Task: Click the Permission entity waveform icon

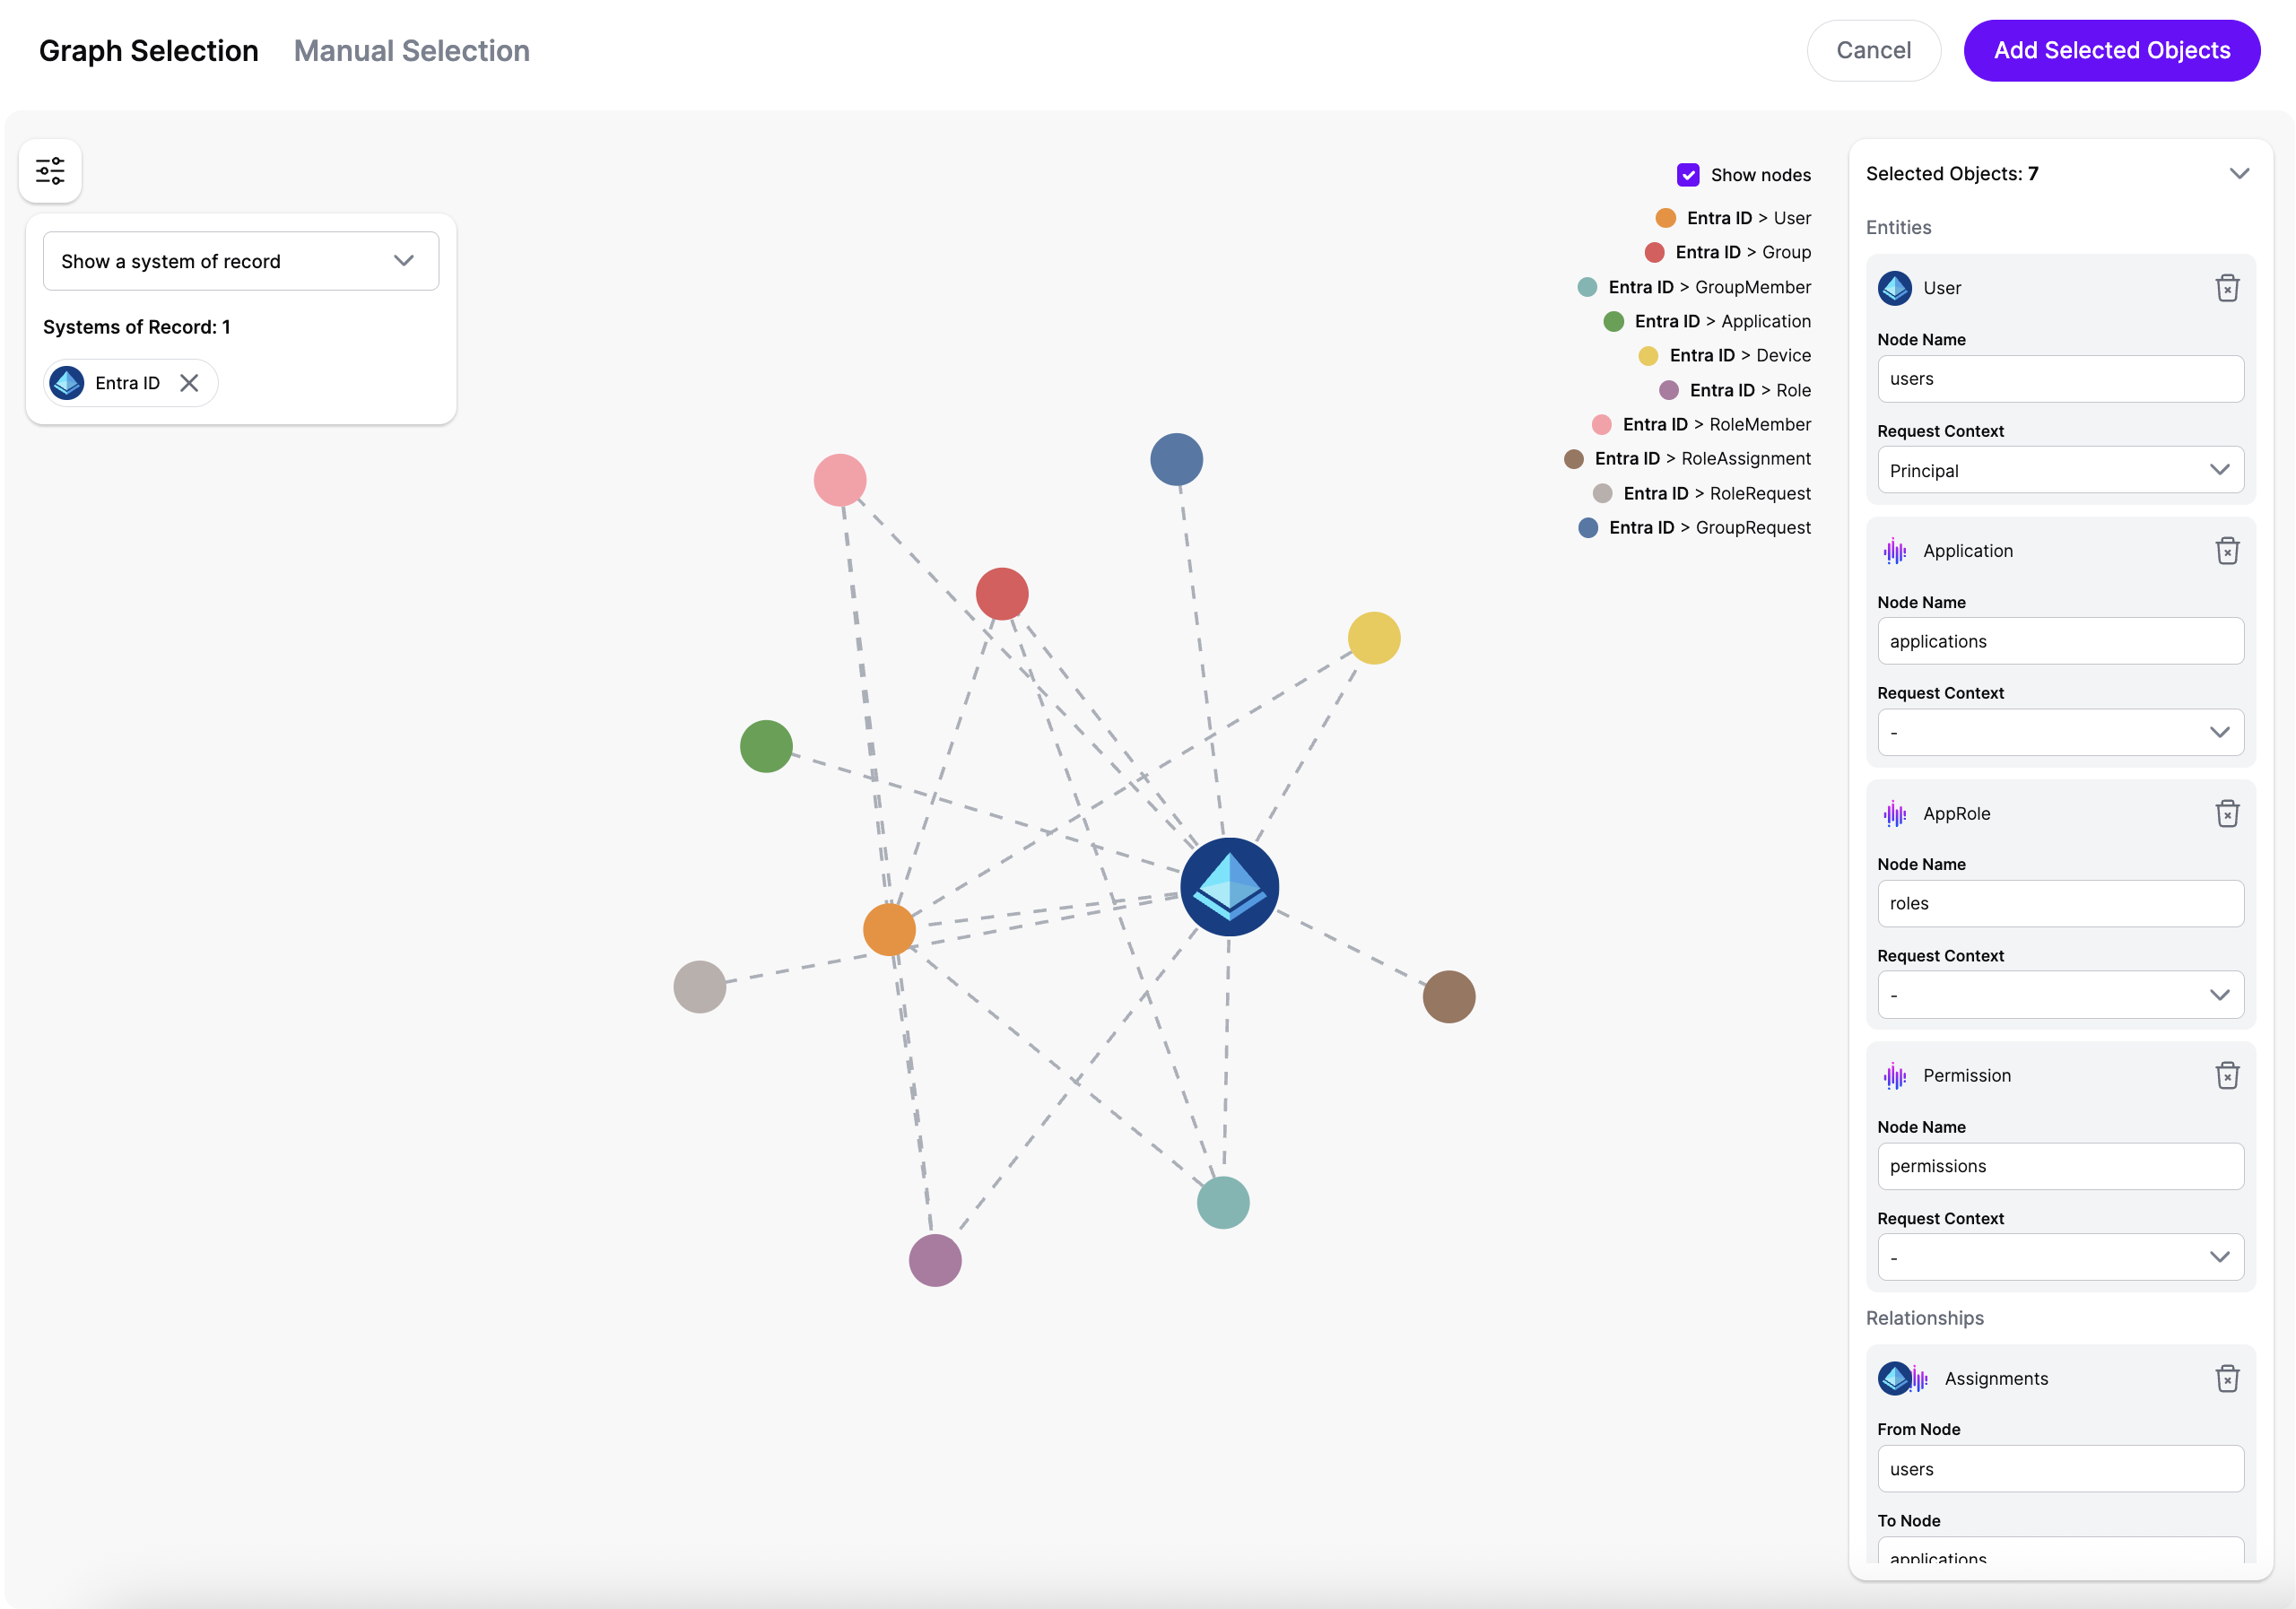Action: [1894, 1076]
